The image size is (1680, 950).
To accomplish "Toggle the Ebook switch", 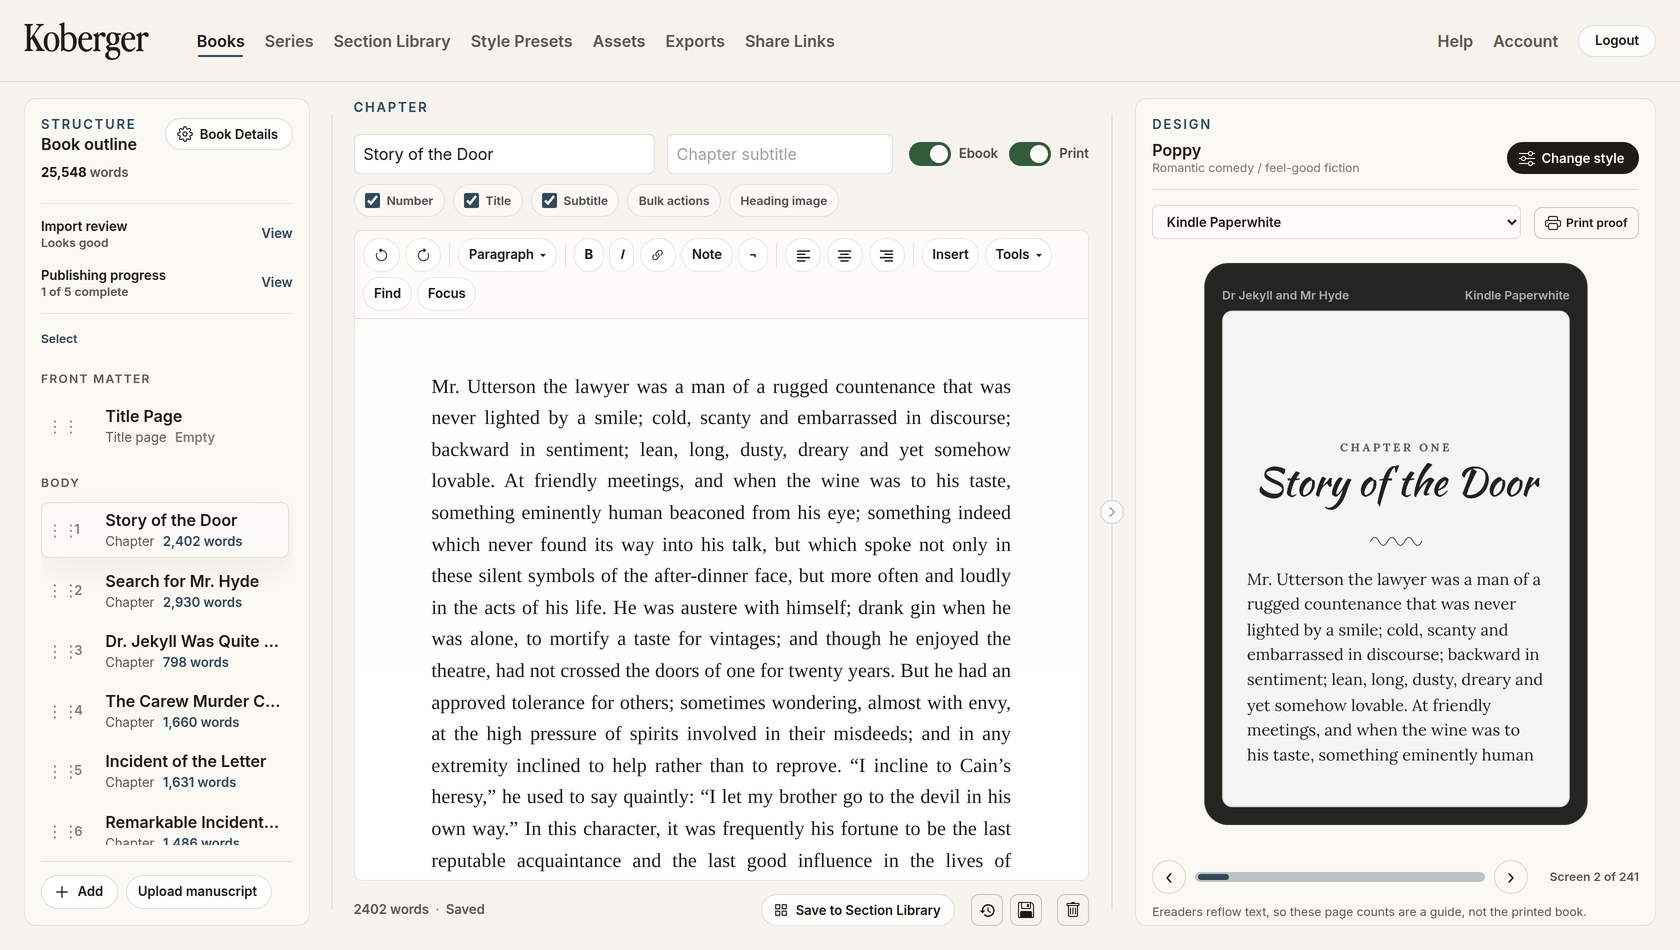I will point(930,154).
